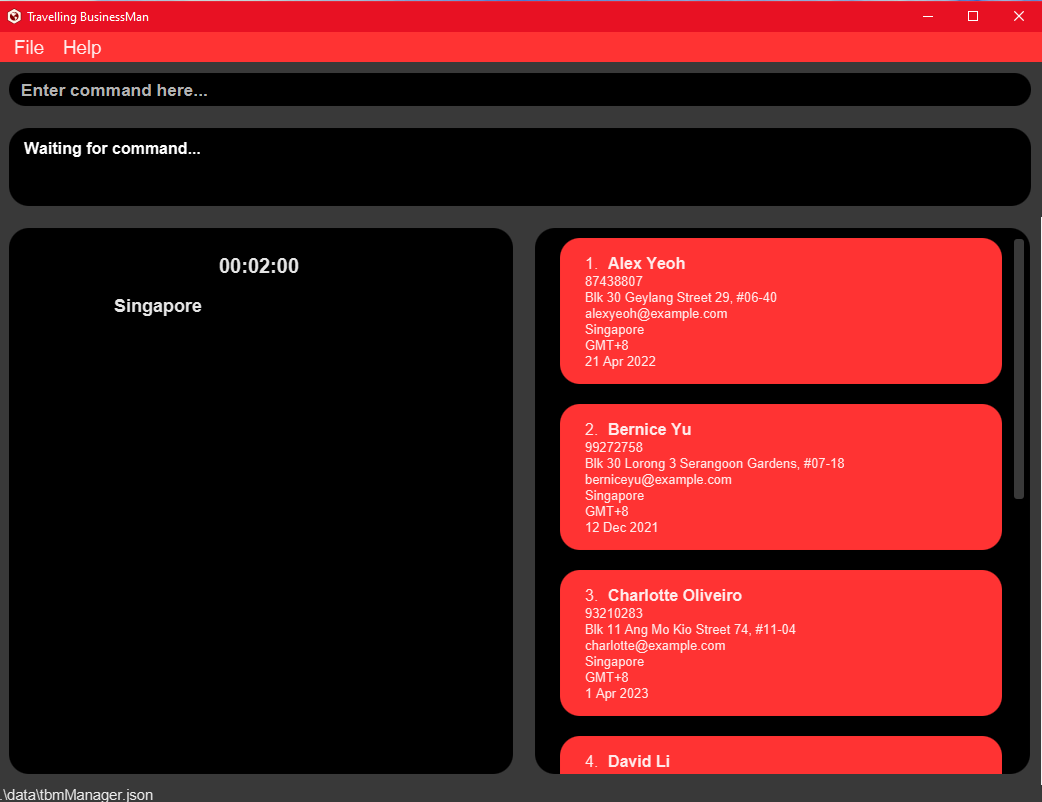Image resolution: width=1042 pixels, height=802 pixels.
Task: Click the date 21 Apr 2022
Action: [x=620, y=361]
